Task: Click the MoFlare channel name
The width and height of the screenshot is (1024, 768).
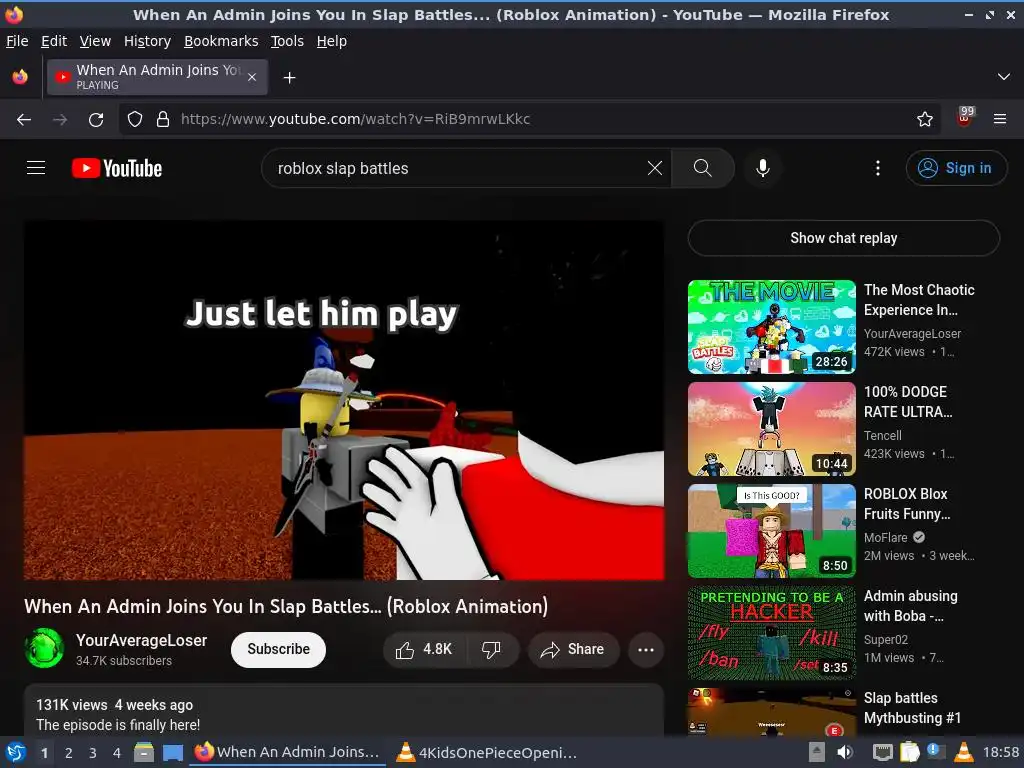Action: click(x=886, y=537)
